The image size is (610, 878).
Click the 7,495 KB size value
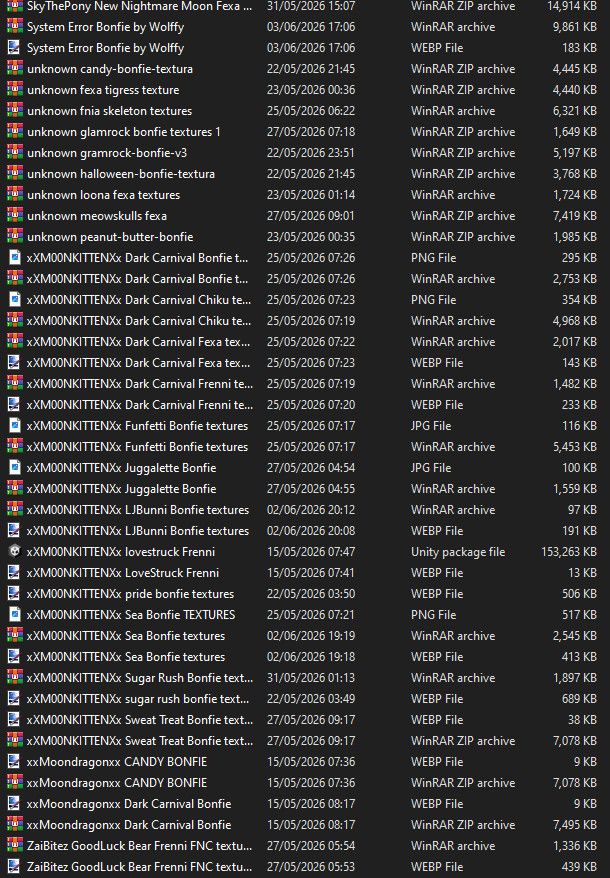coord(574,824)
